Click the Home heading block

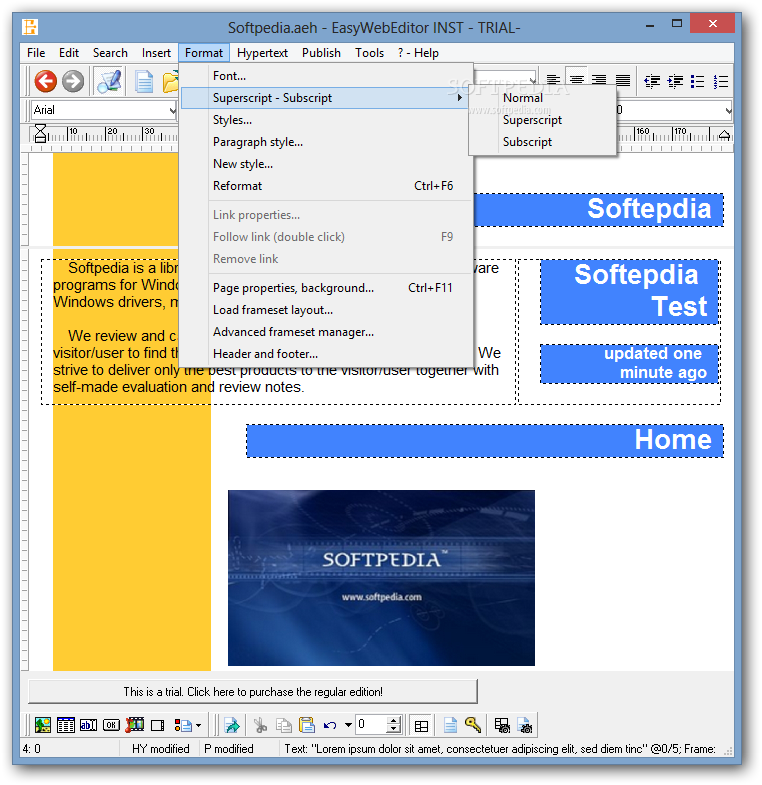(x=485, y=441)
